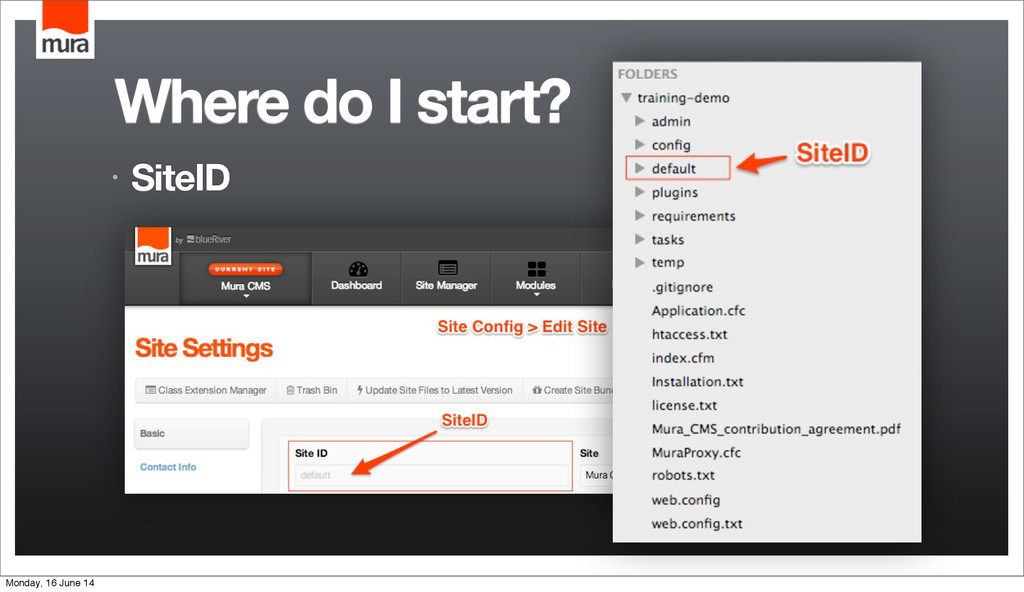
Task: Click Update Site Files to Latest Version
Action: coord(435,390)
